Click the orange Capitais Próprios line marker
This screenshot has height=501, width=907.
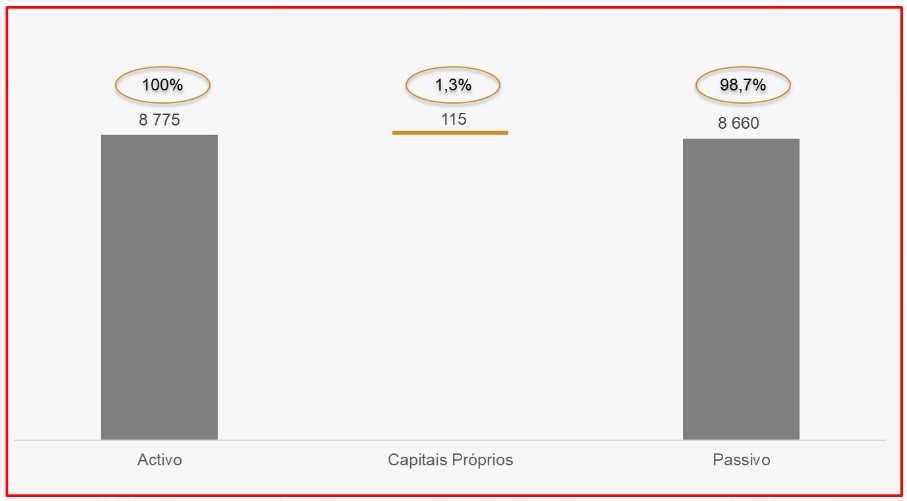pos(450,132)
